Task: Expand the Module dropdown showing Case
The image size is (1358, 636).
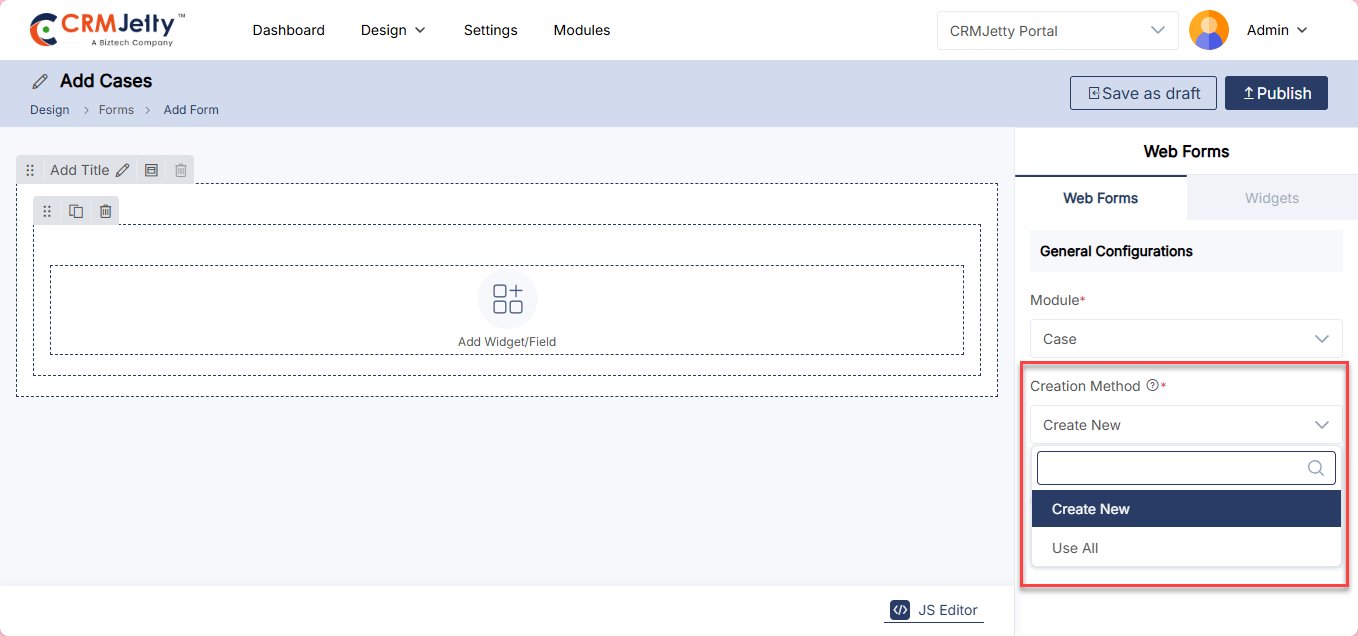Action: click(1186, 339)
